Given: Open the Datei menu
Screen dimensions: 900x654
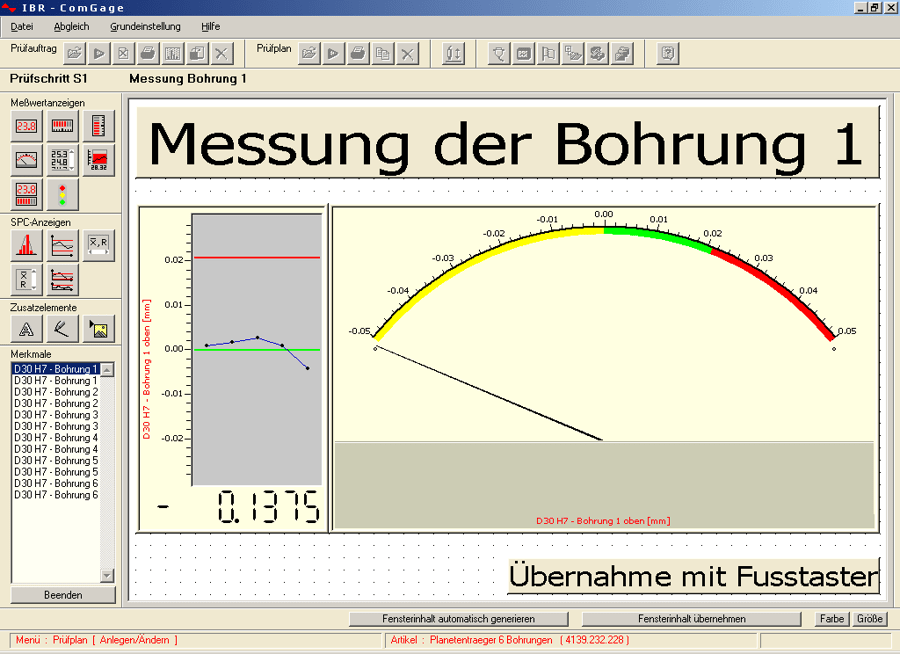Looking at the screenshot, I should [x=21, y=26].
